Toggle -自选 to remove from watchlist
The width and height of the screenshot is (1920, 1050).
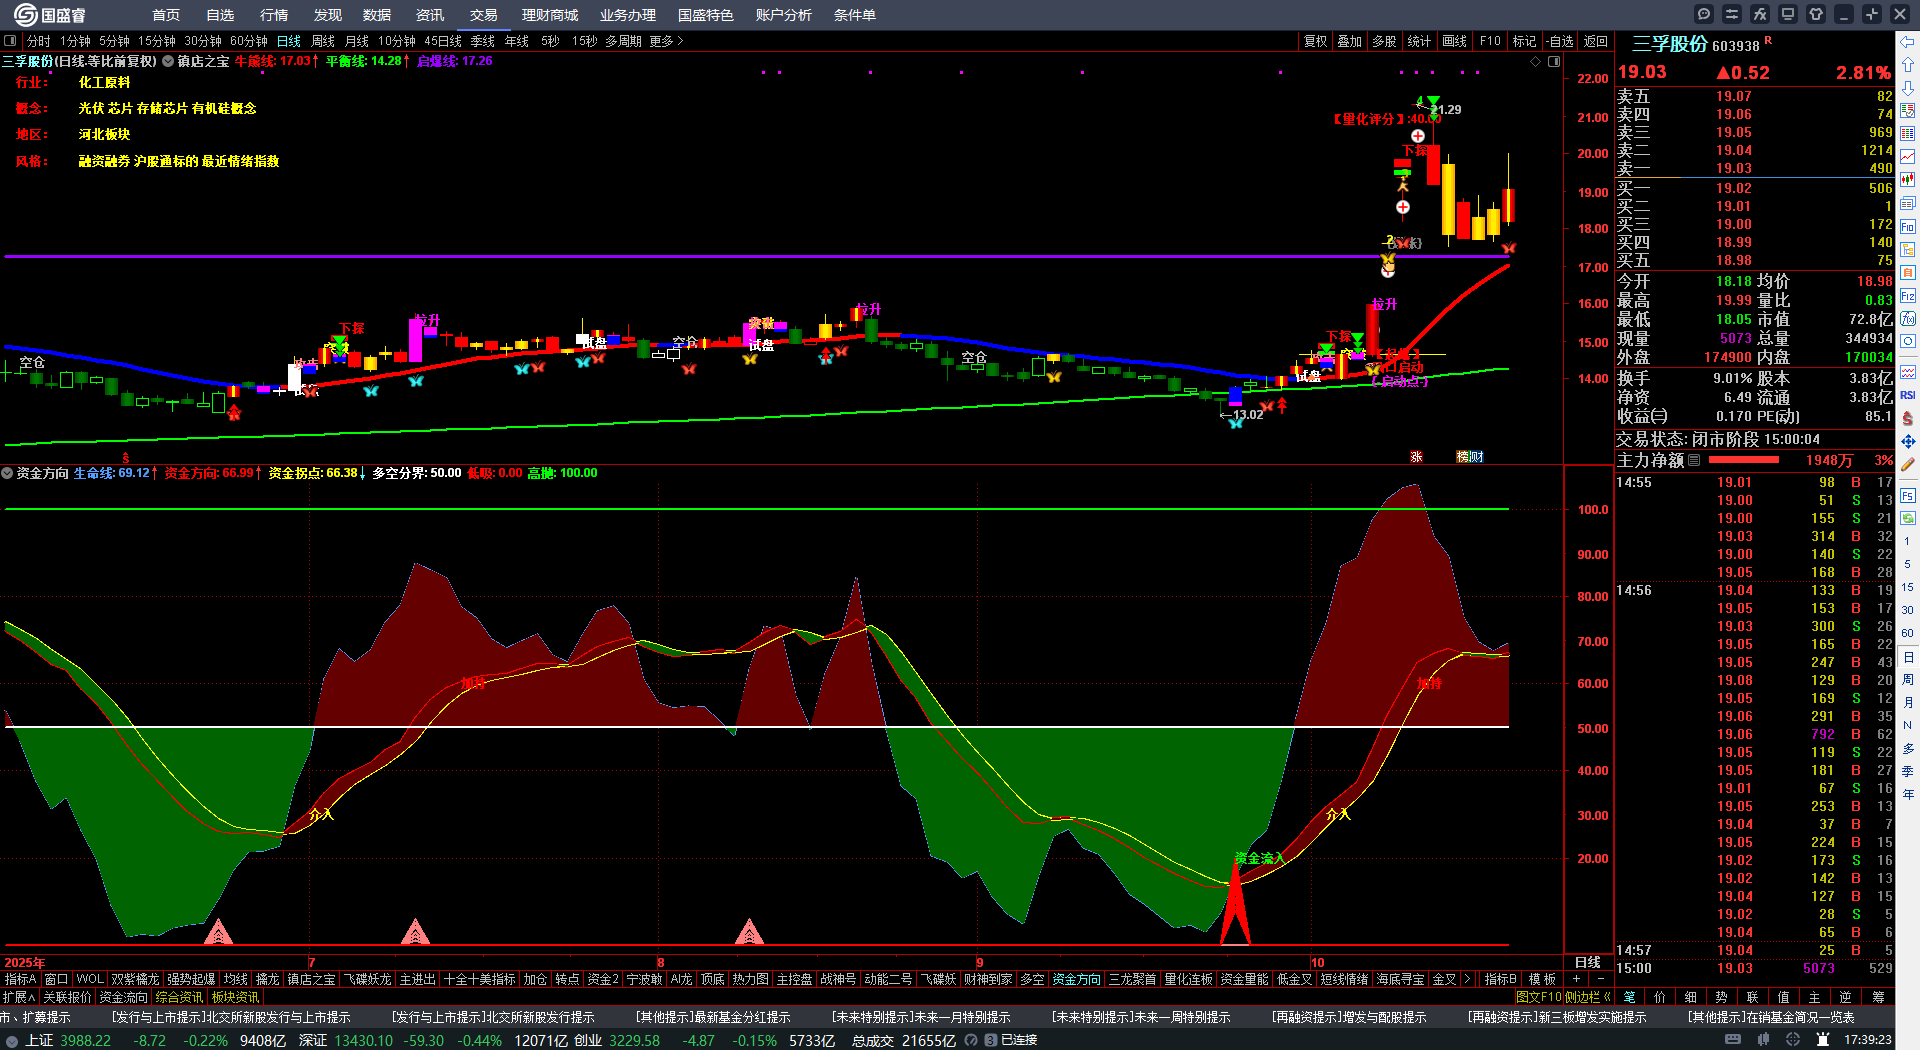1559,41
